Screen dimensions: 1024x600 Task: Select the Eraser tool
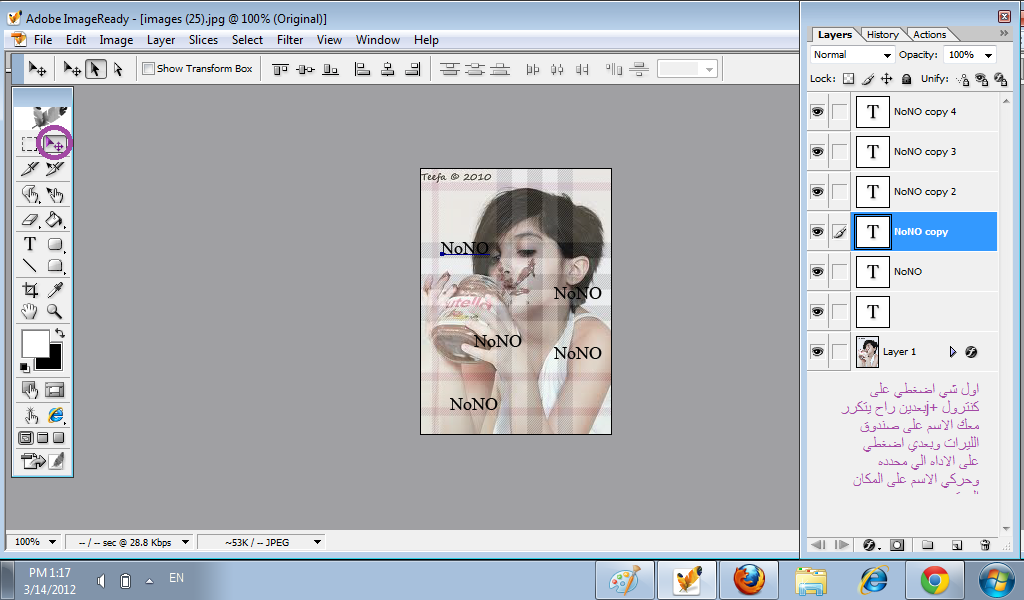30,219
